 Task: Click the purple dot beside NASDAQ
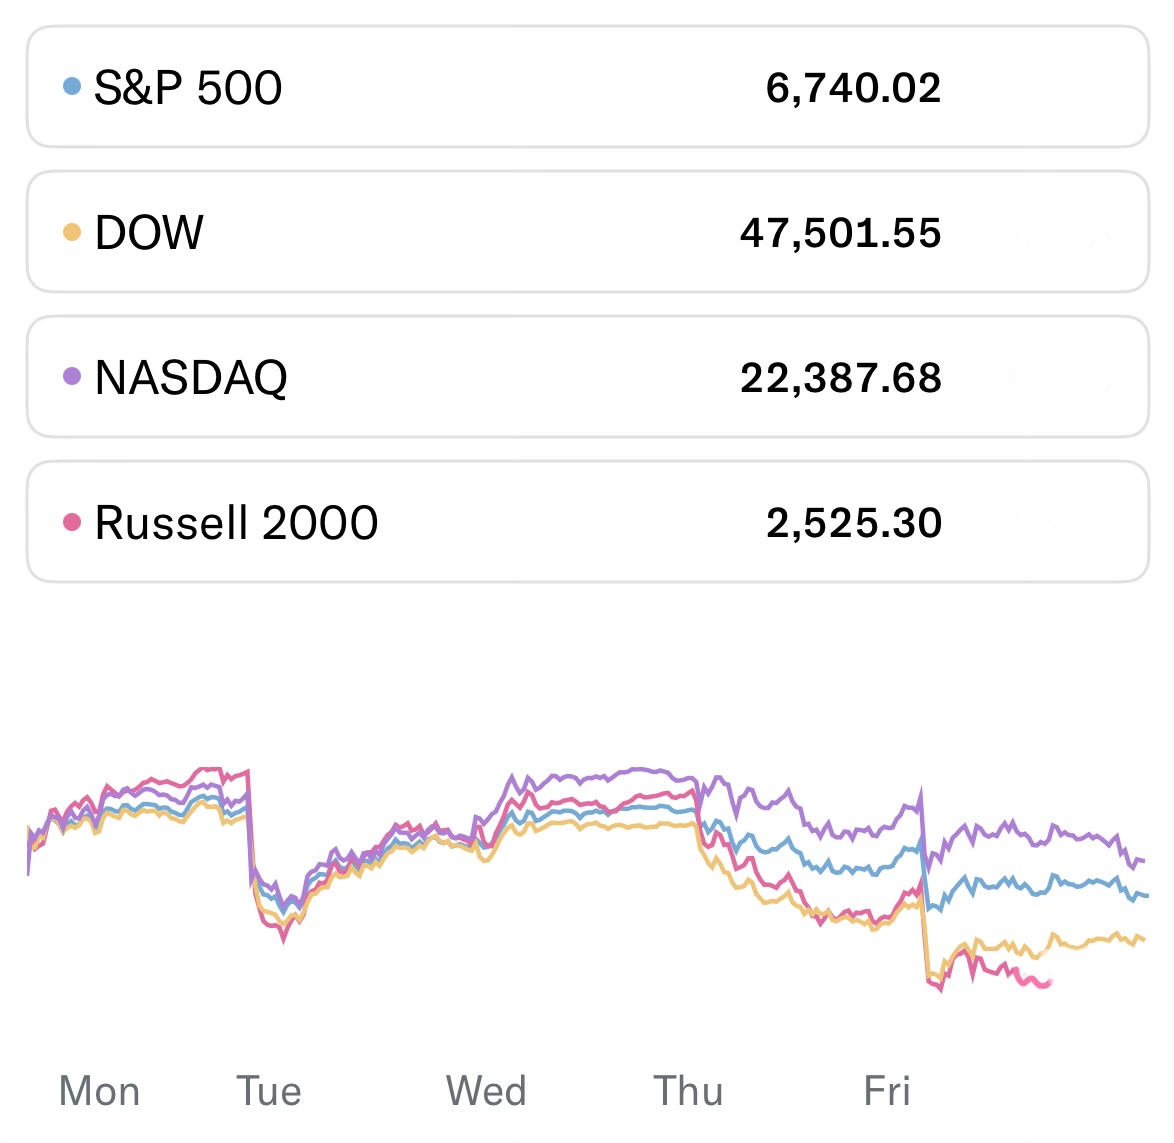tap(71, 377)
